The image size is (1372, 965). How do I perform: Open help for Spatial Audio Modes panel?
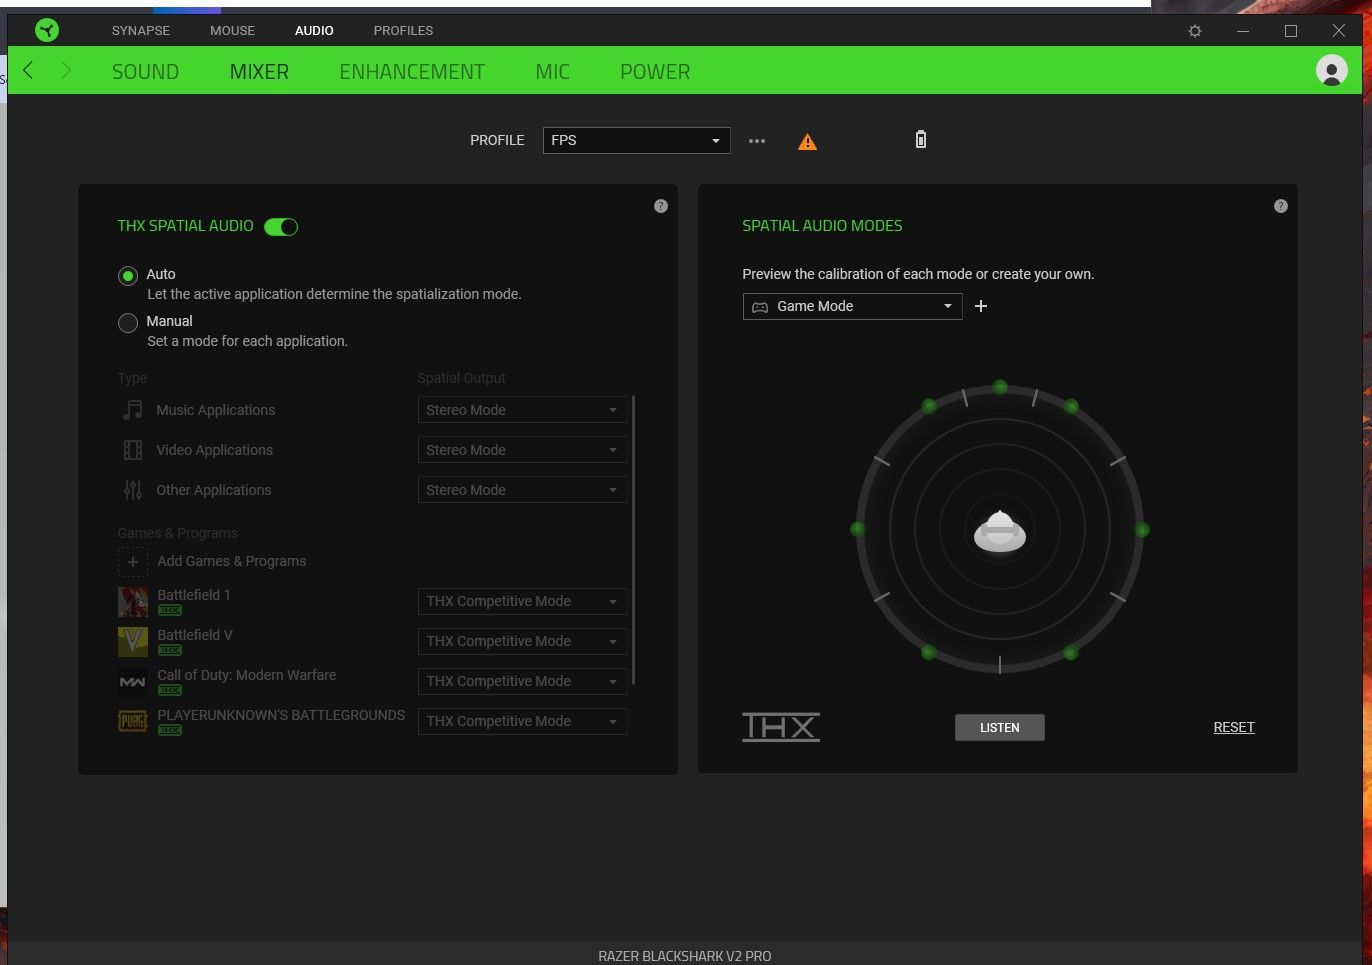1281,206
